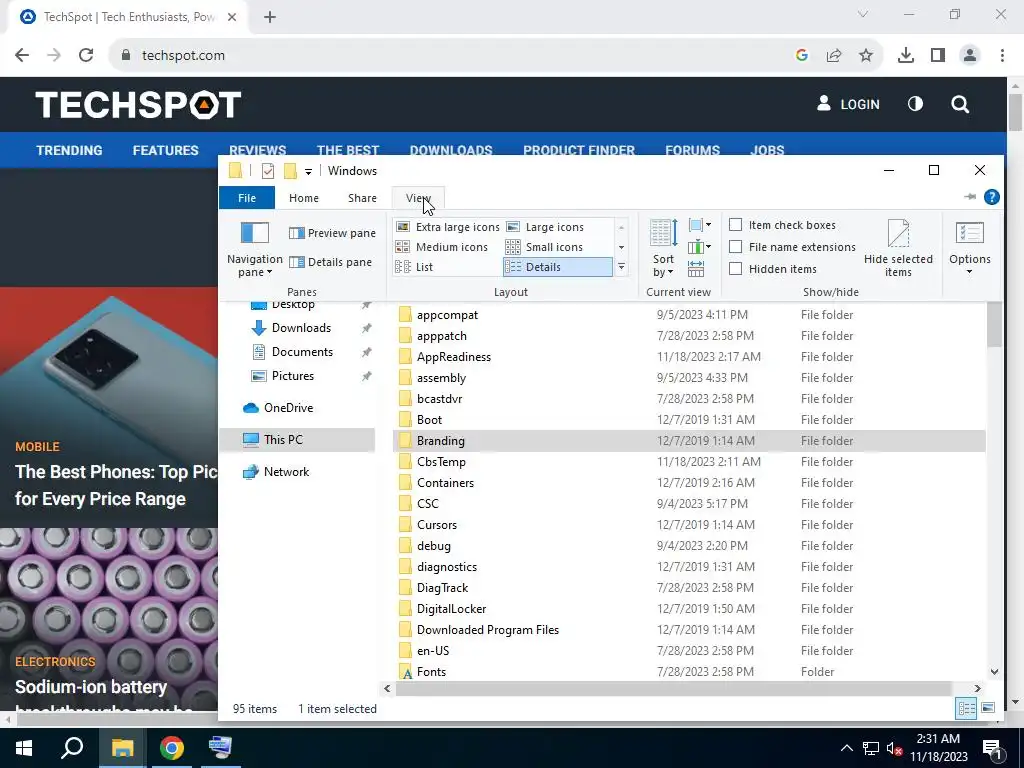Open Pictures in navigation pane
The image size is (1024, 768).
click(x=293, y=376)
